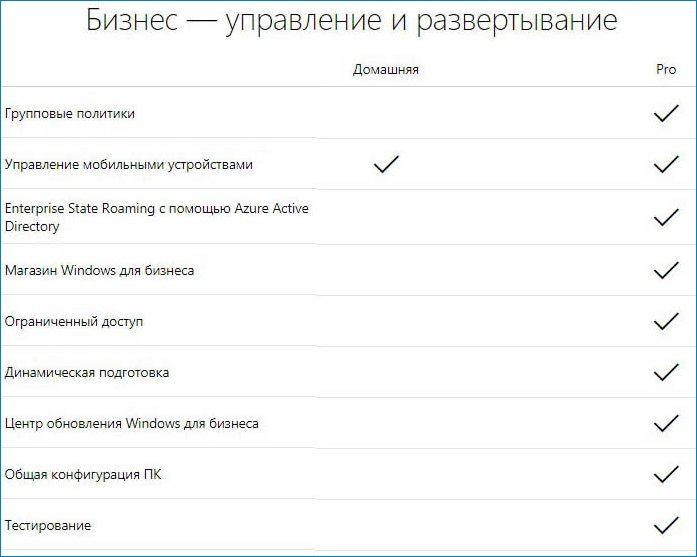Click Центр обновления Windows для бизнеса label

132,423
